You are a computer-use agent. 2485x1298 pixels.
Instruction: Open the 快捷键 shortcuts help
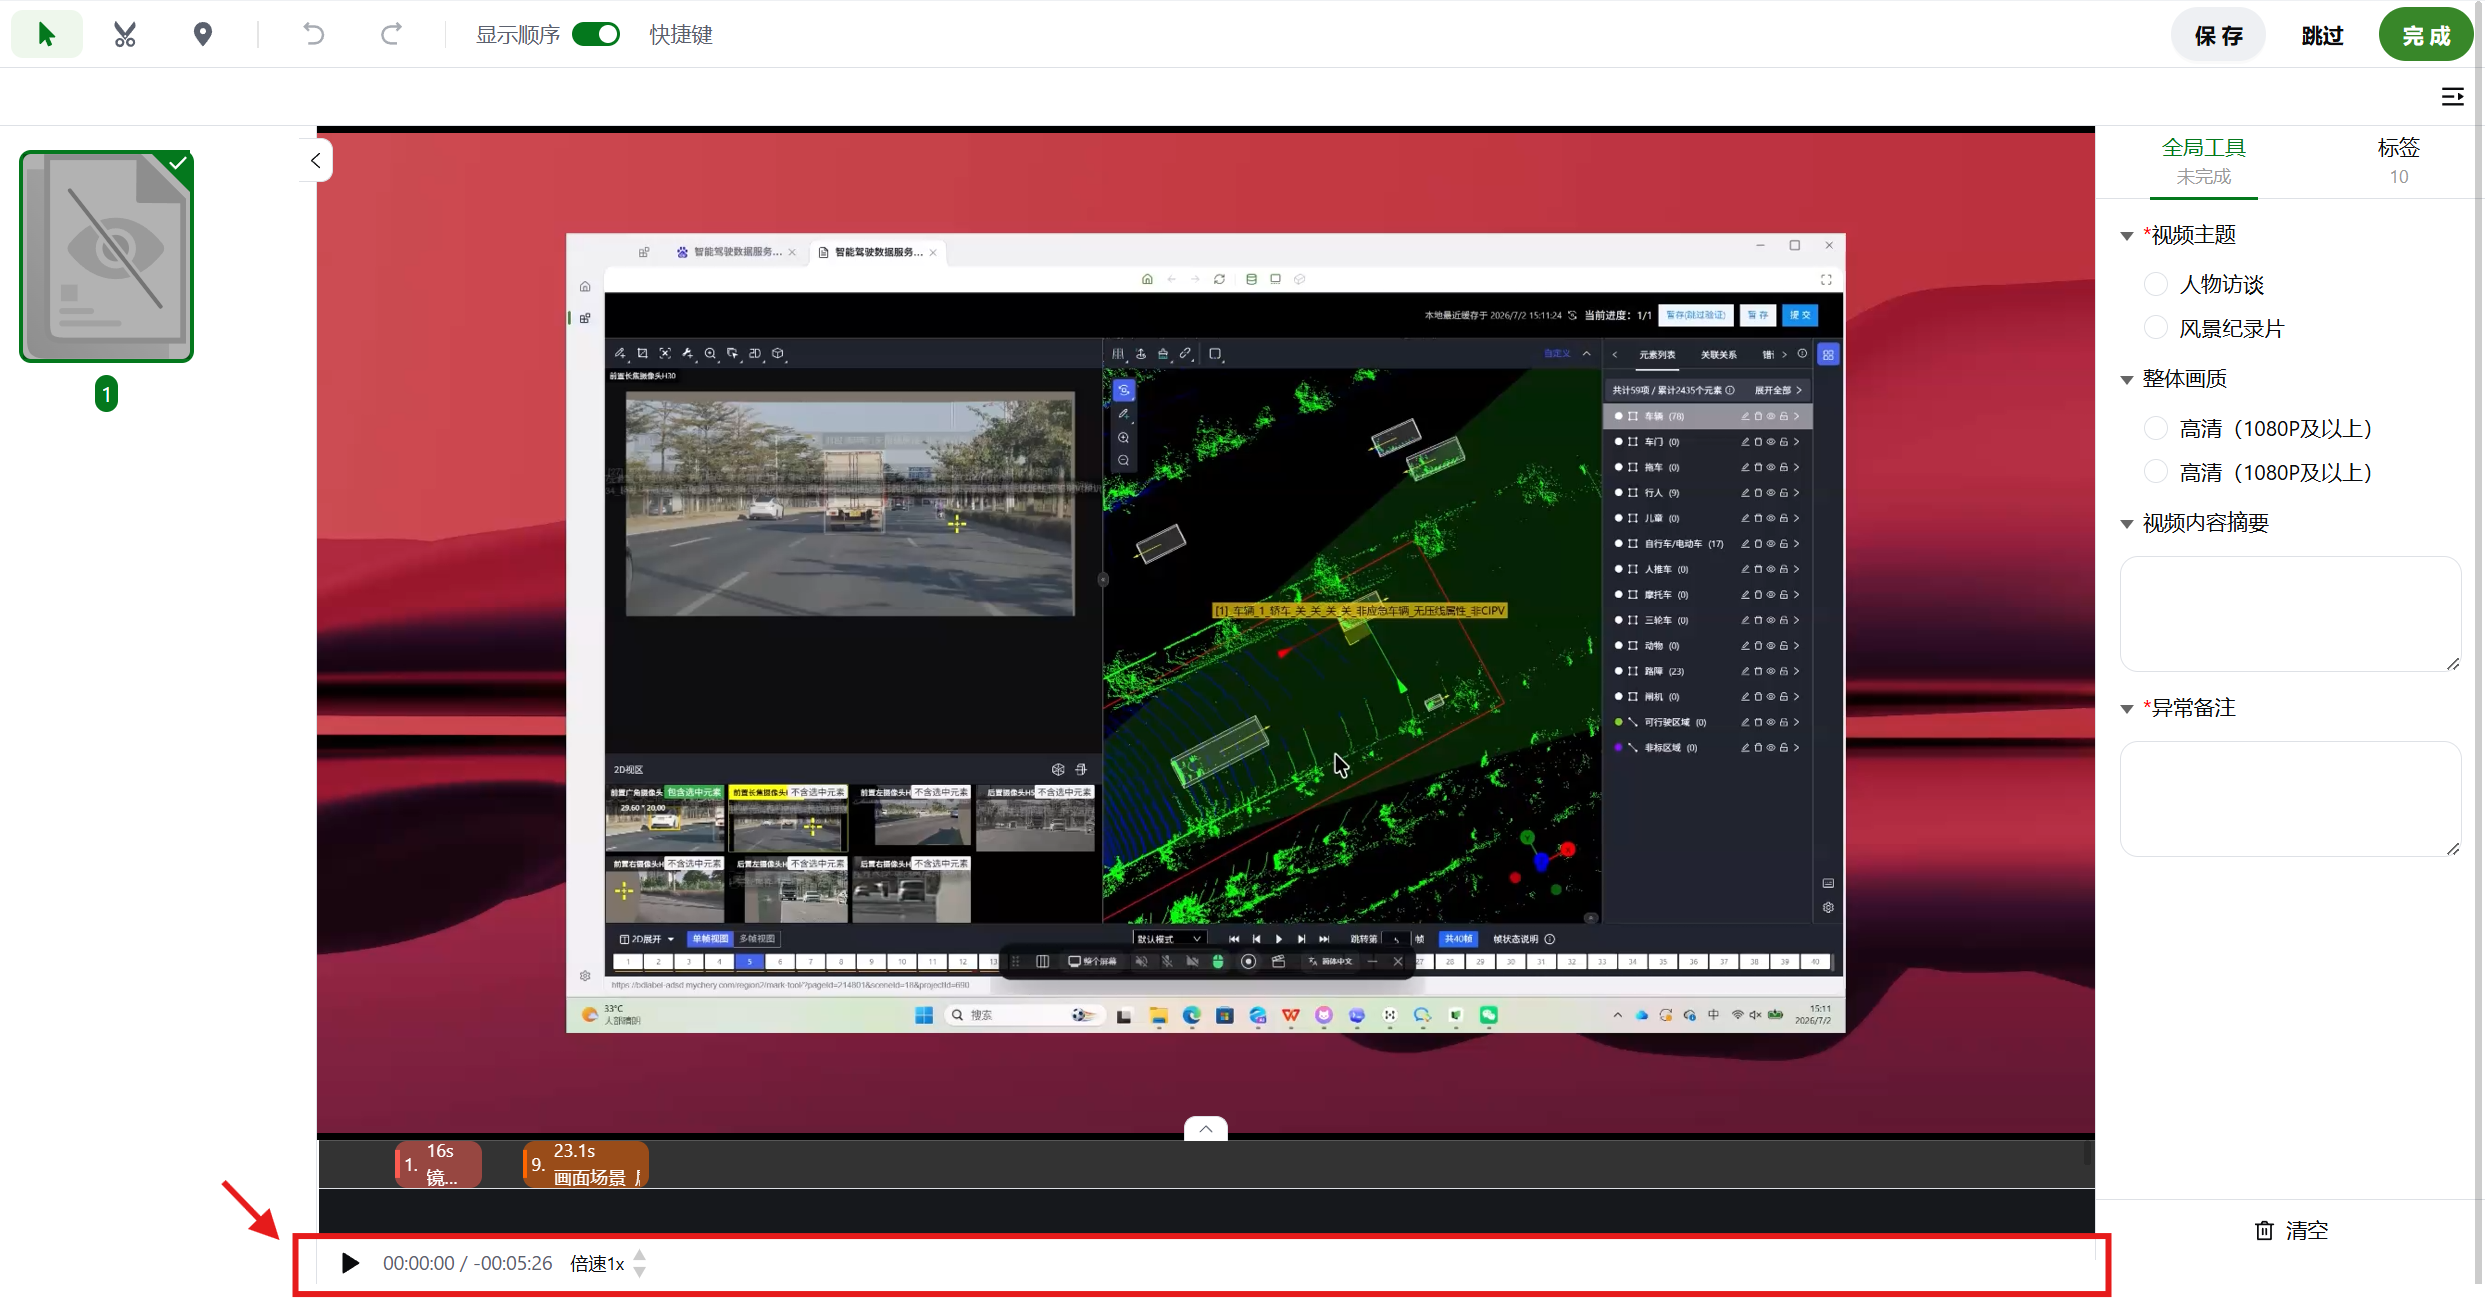[x=681, y=35]
